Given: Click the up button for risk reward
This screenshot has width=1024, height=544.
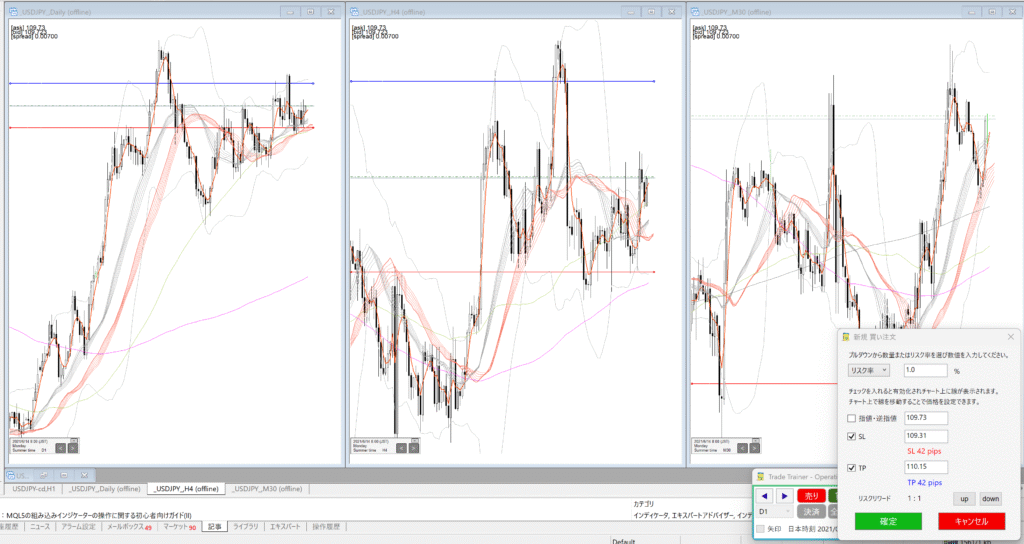Looking at the screenshot, I should click(x=964, y=499).
